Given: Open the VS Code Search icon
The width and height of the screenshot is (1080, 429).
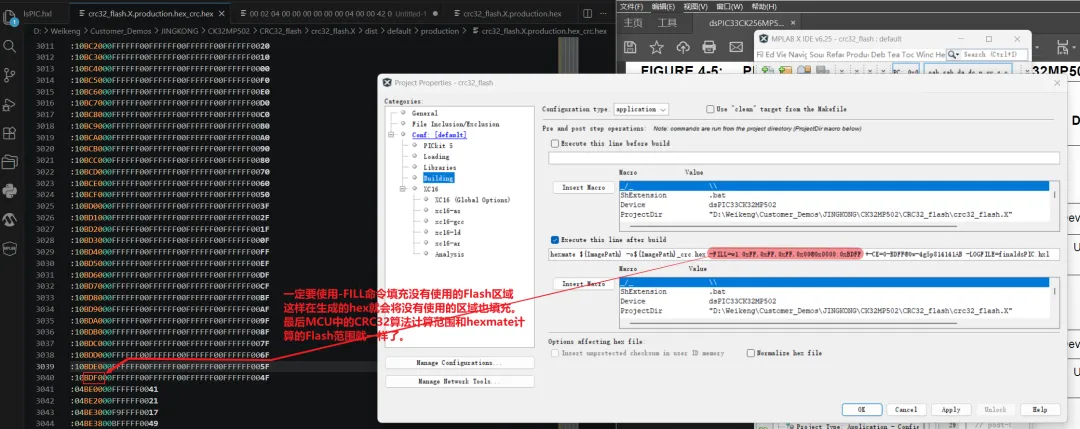Looking at the screenshot, I should 10,46.
